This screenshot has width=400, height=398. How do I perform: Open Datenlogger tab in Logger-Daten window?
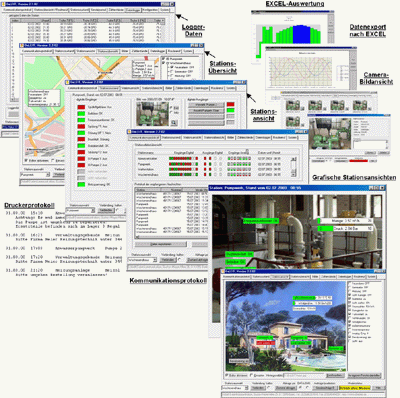pos(133,10)
